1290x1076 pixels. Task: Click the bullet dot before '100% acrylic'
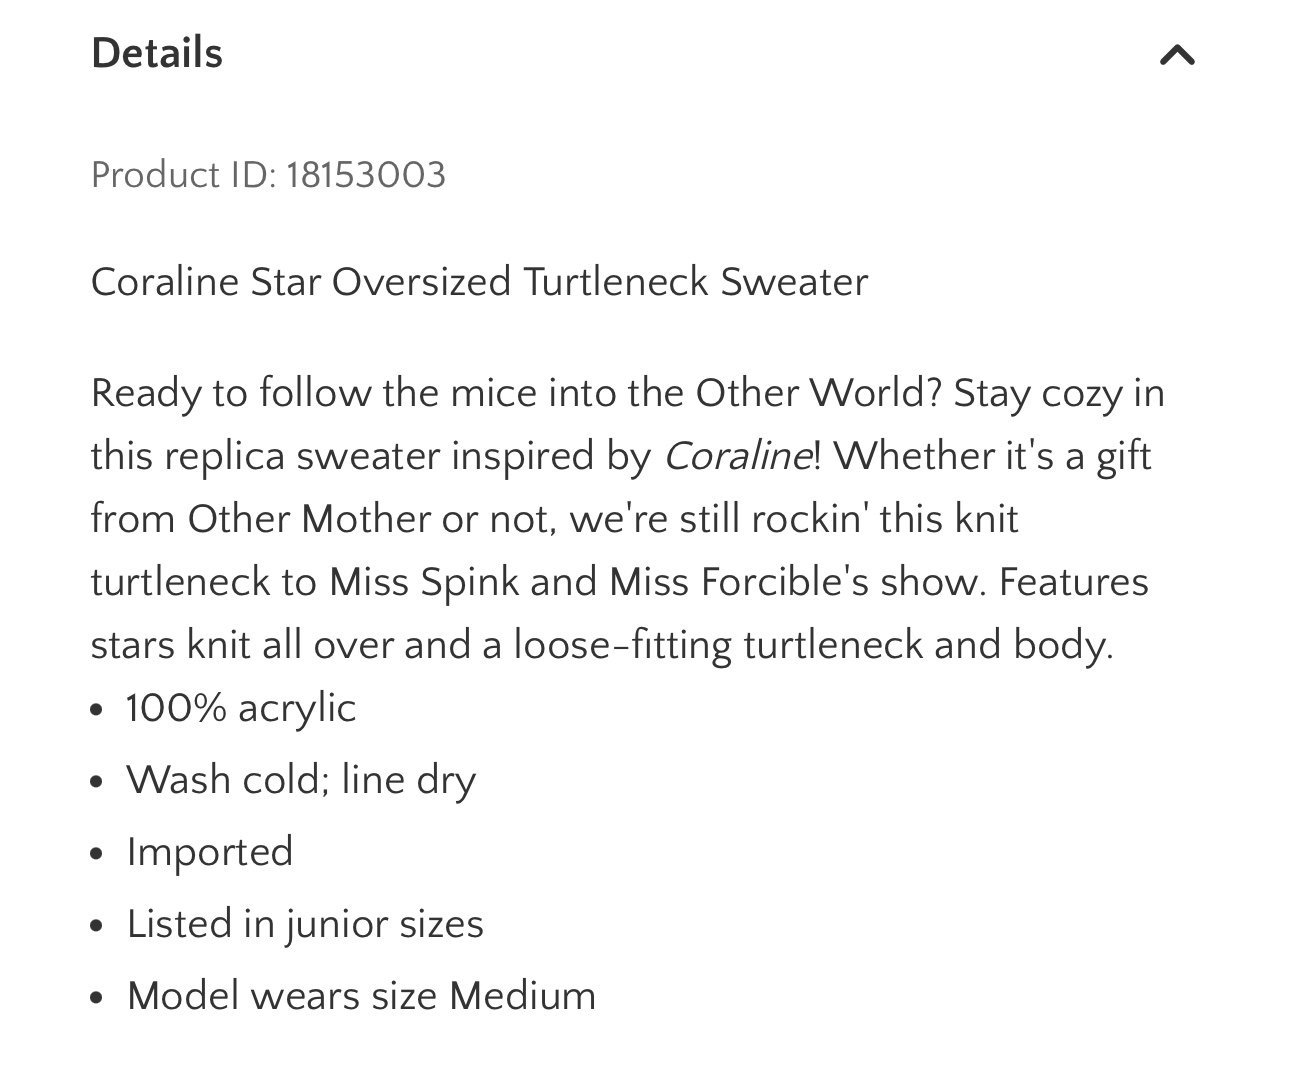(96, 710)
